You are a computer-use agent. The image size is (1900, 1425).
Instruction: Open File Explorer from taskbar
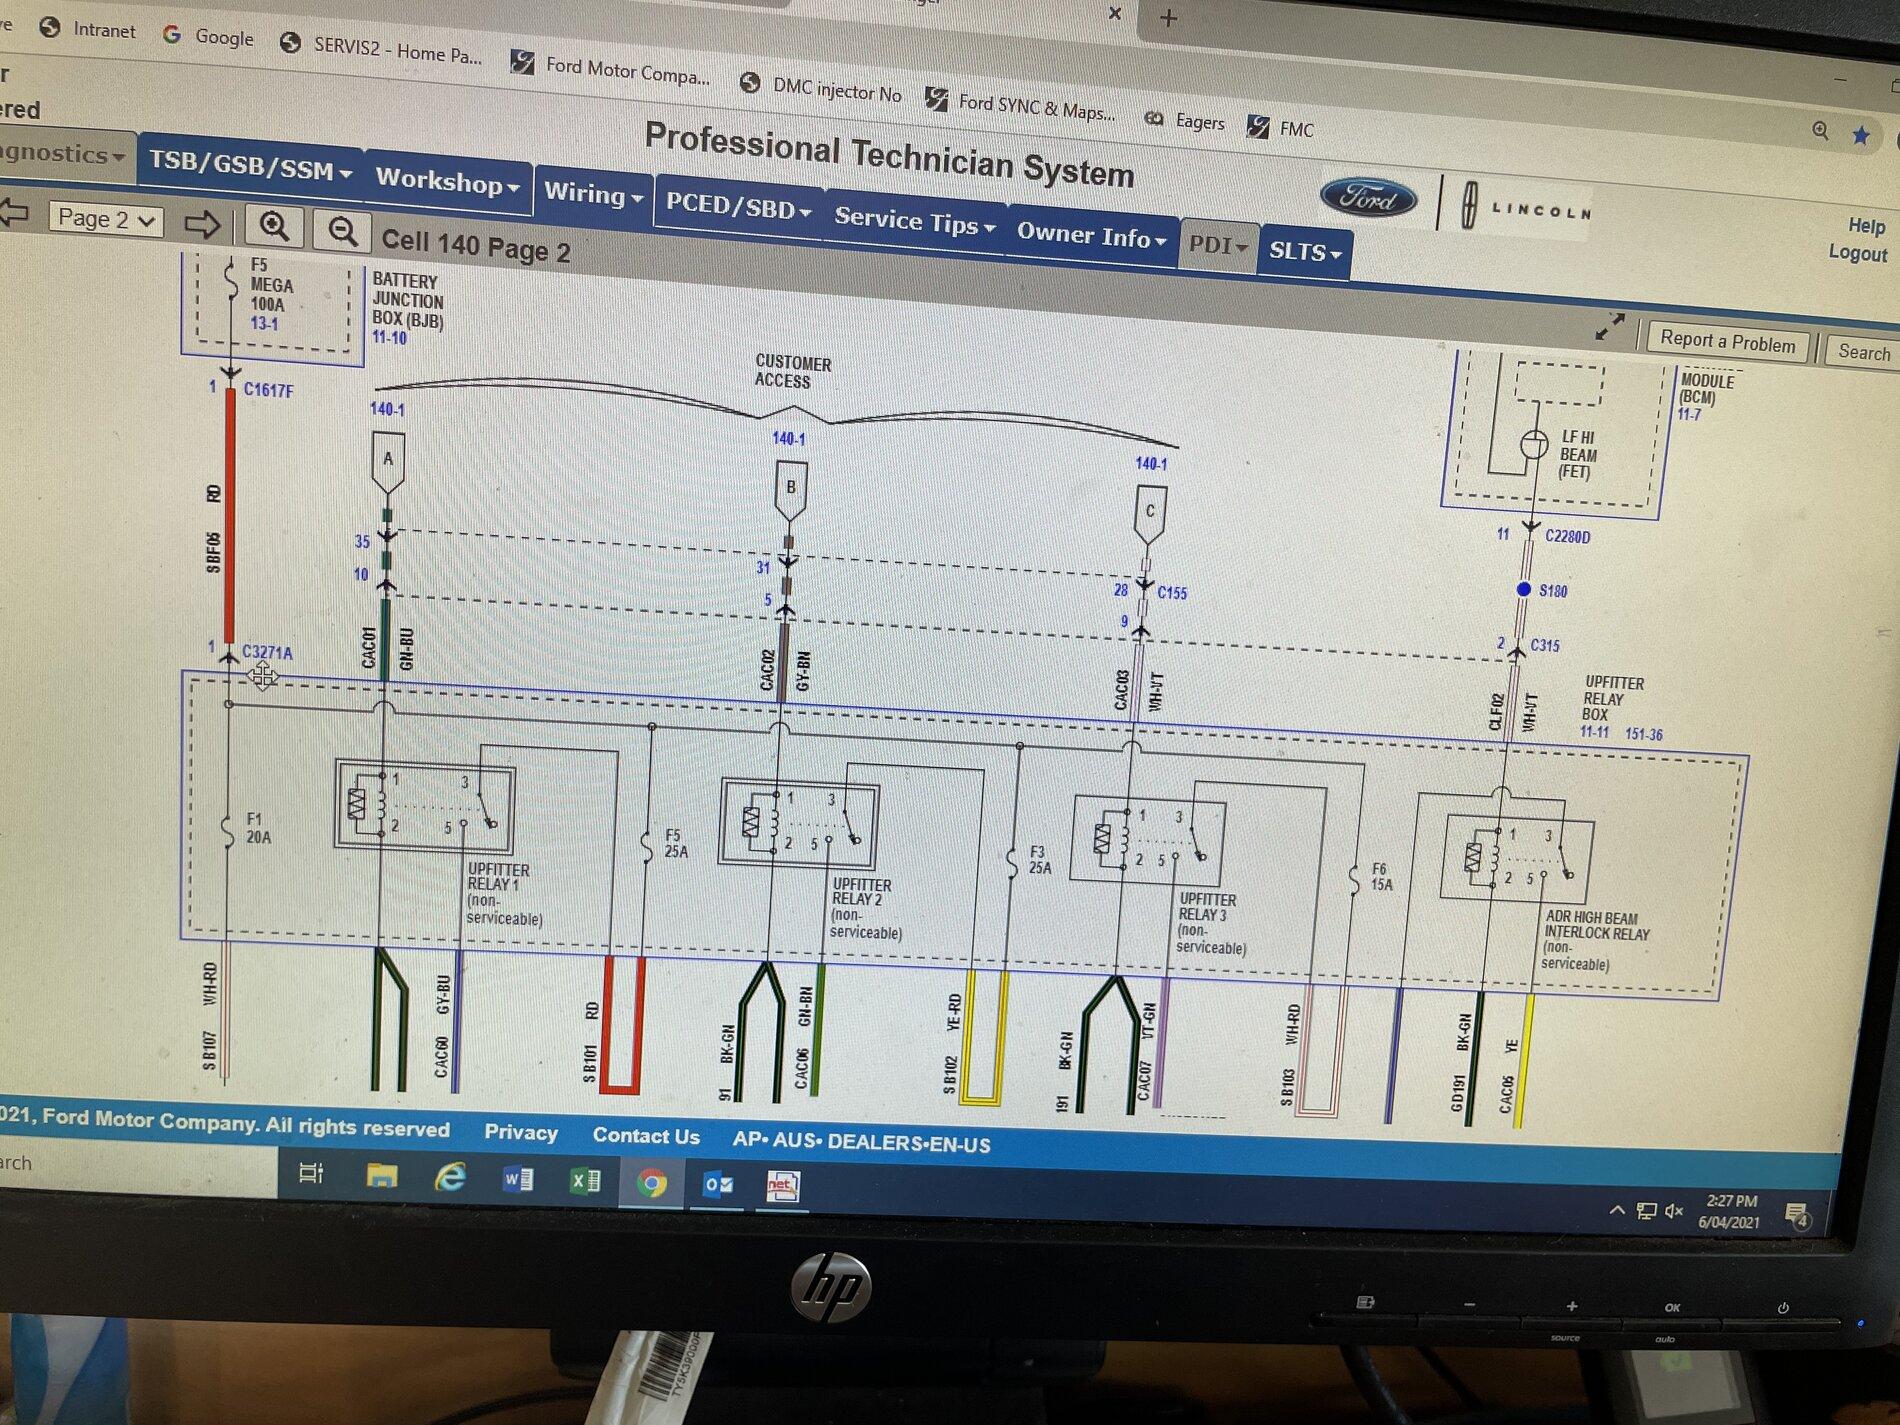pyautogui.click(x=381, y=1175)
